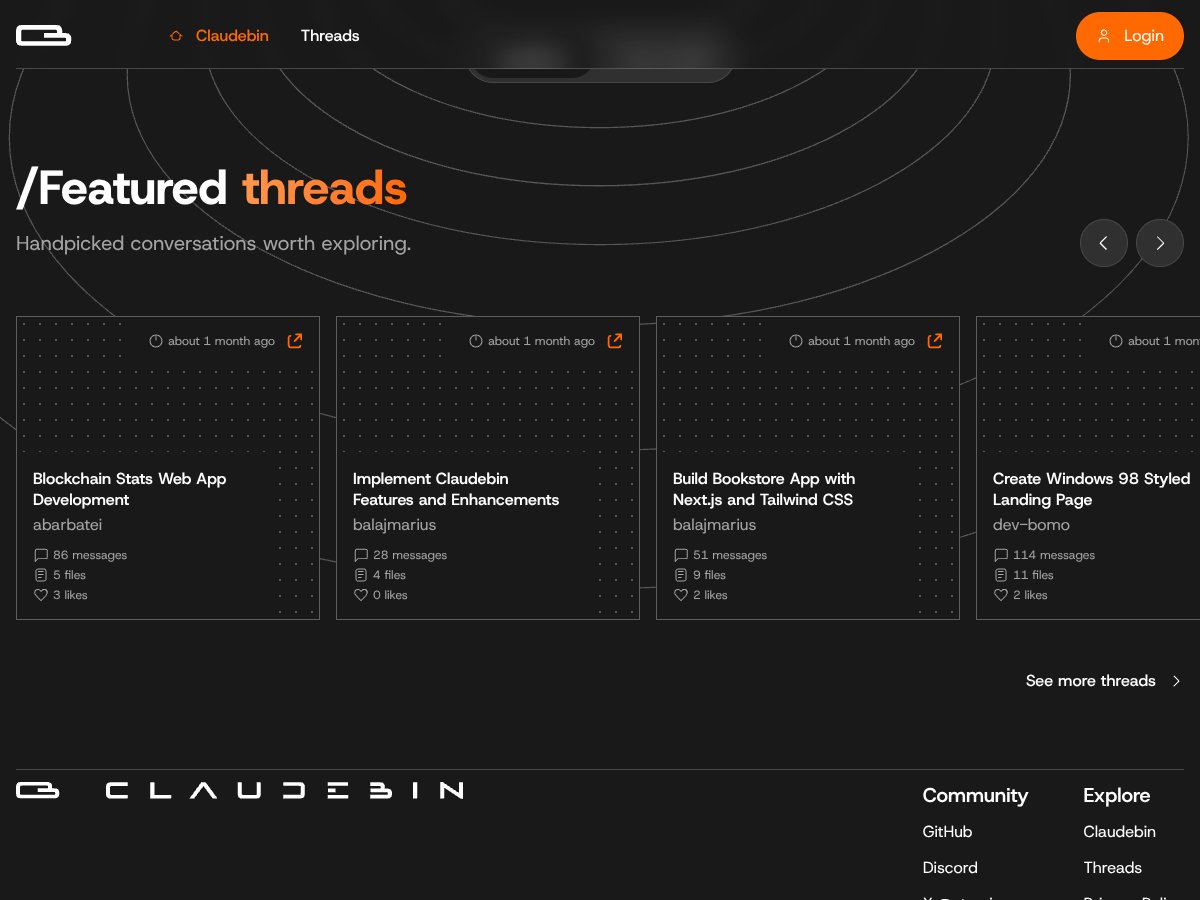Open the Discord footer link

pos(950,868)
